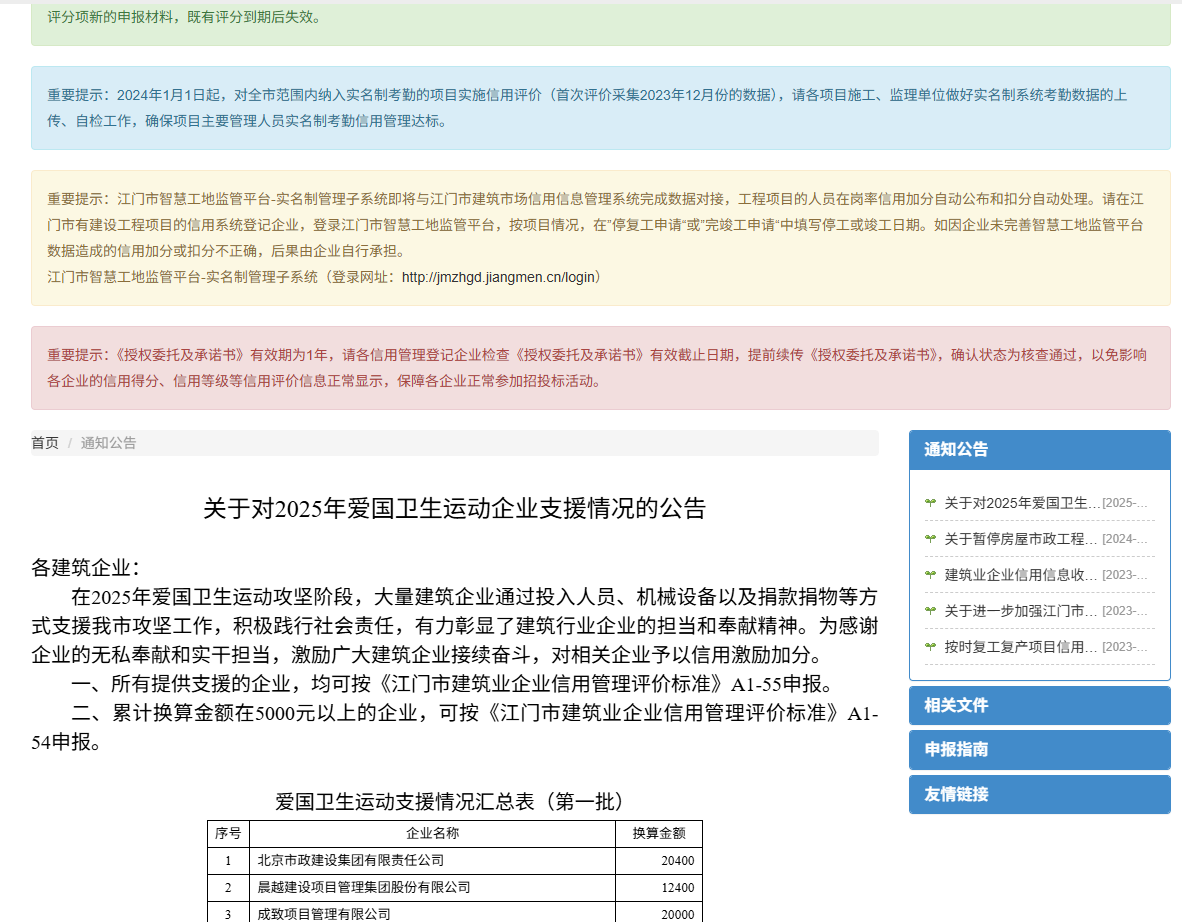Click 北京市政建设集团有限责任公司 table row

click(351, 861)
